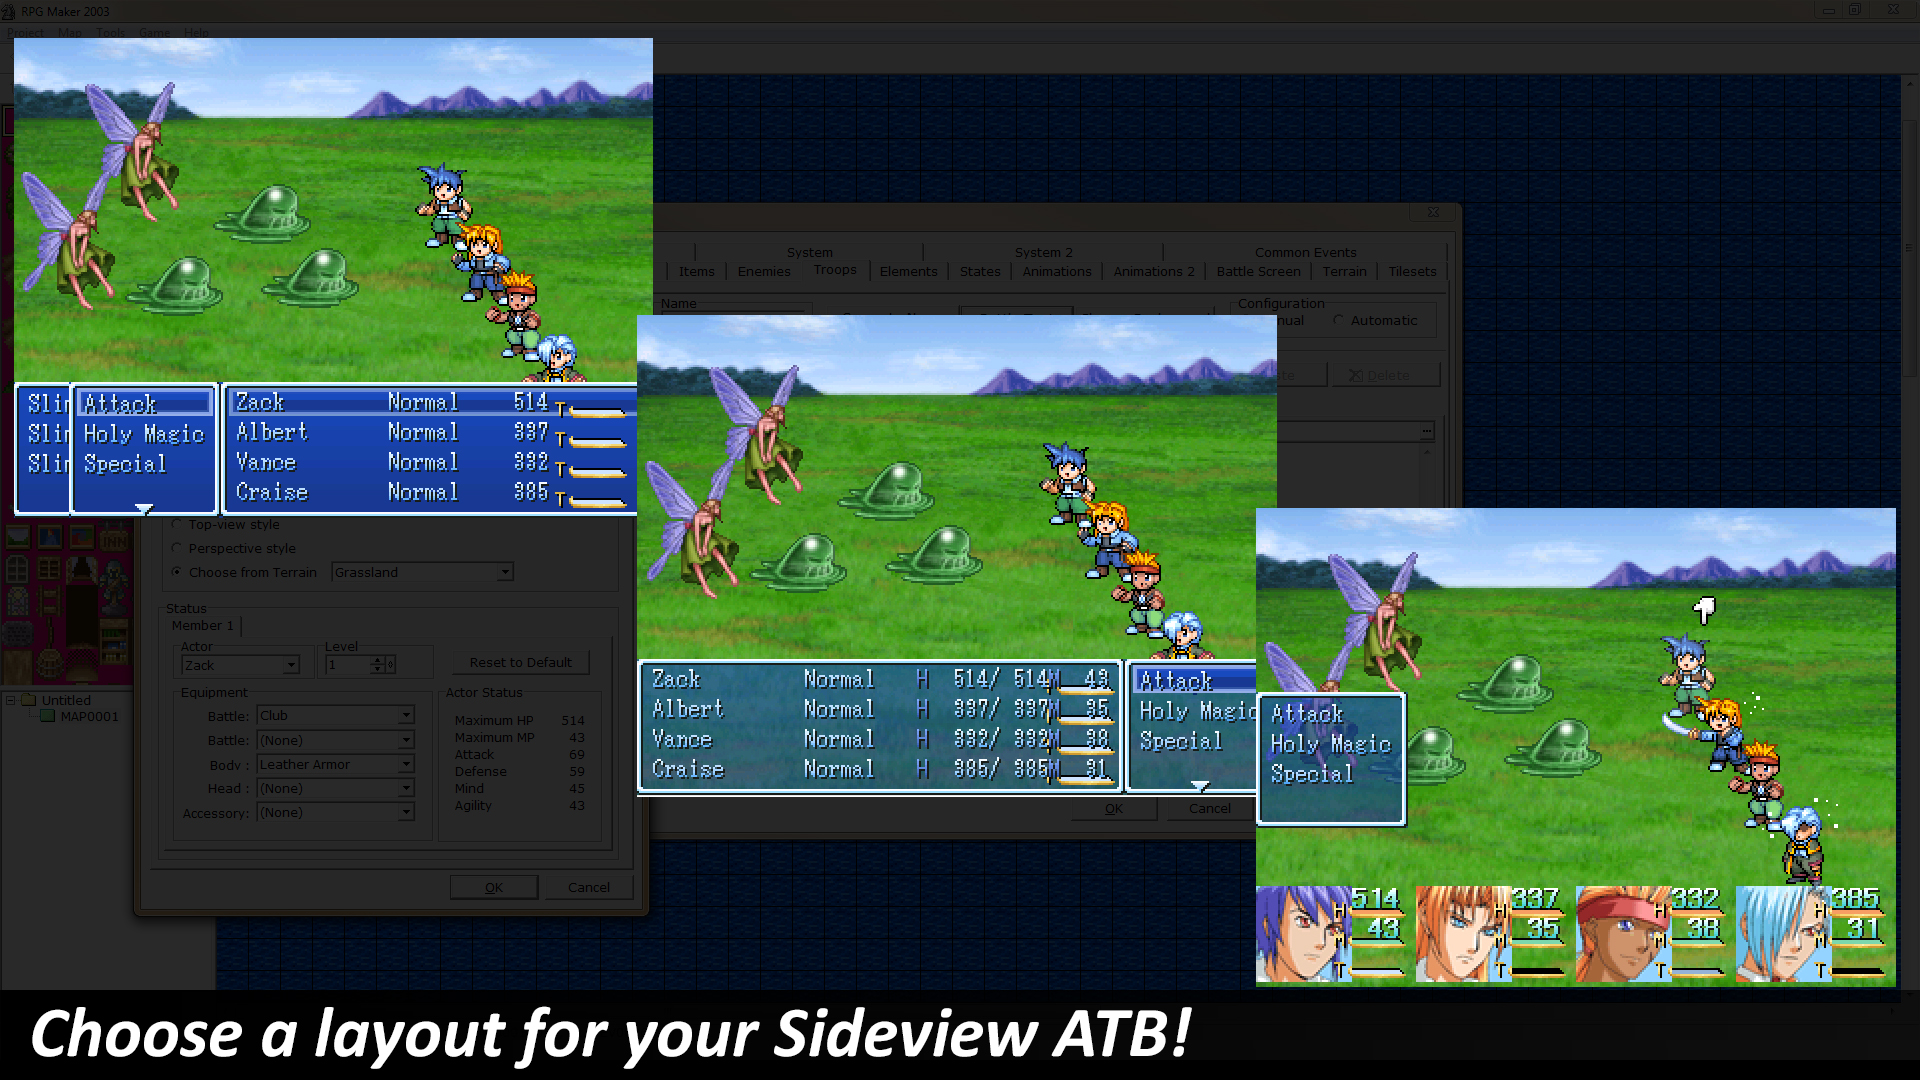The width and height of the screenshot is (1920, 1080).
Task: Toggle the Perspective style radio button
Action: pyautogui.click(x=175, y=547)
